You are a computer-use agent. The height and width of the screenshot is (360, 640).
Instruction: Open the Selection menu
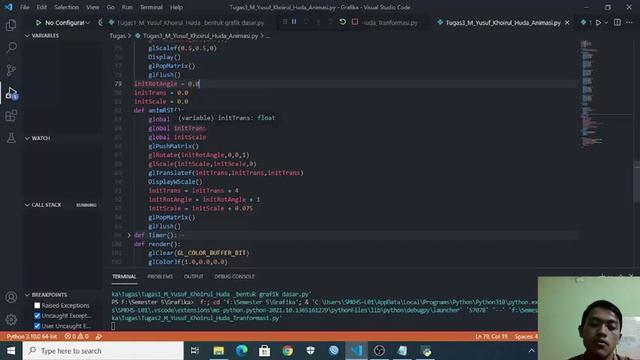(x=67, y=7)
